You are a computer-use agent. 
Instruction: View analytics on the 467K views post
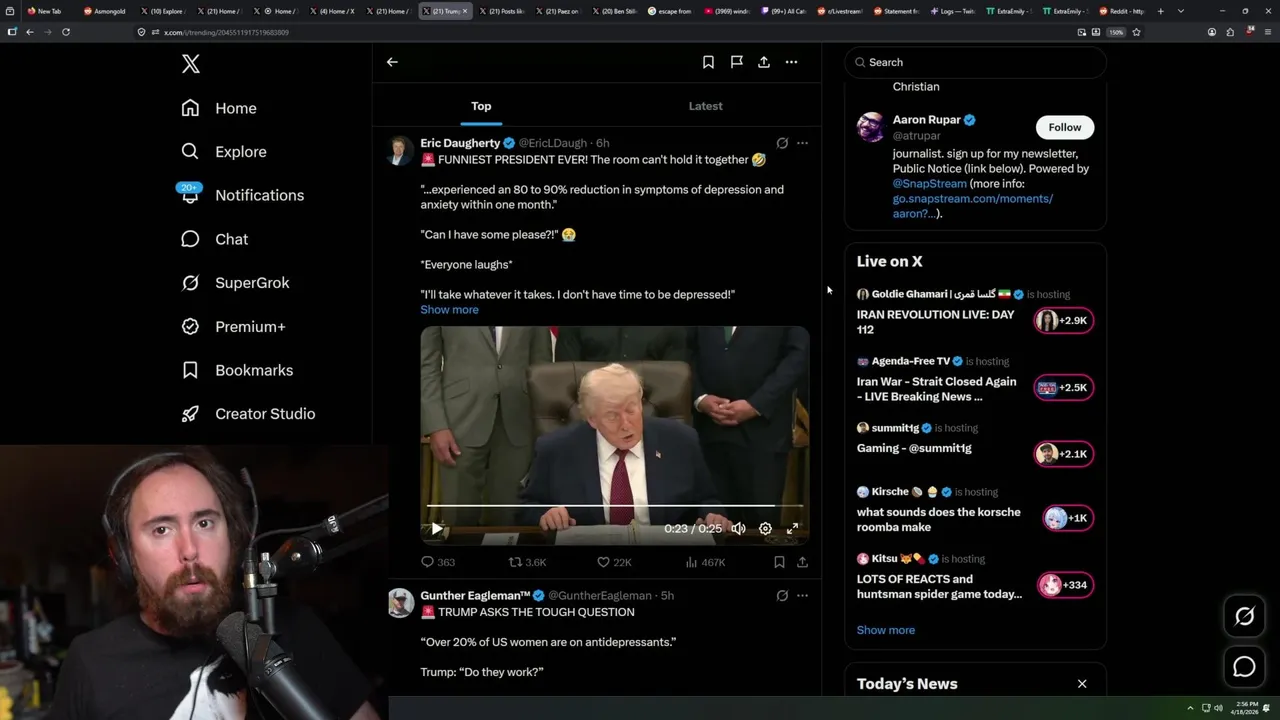pos(704,563)
